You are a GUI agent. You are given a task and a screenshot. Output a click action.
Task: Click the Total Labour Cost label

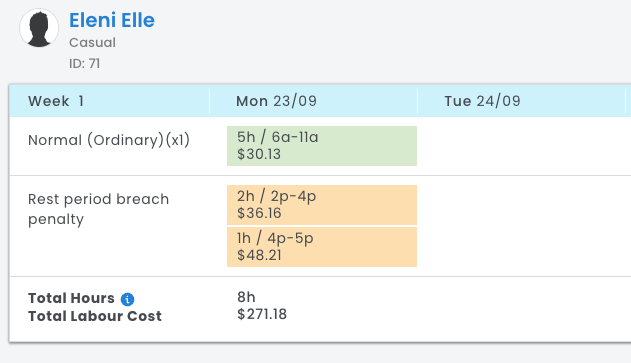coord(95,316)
